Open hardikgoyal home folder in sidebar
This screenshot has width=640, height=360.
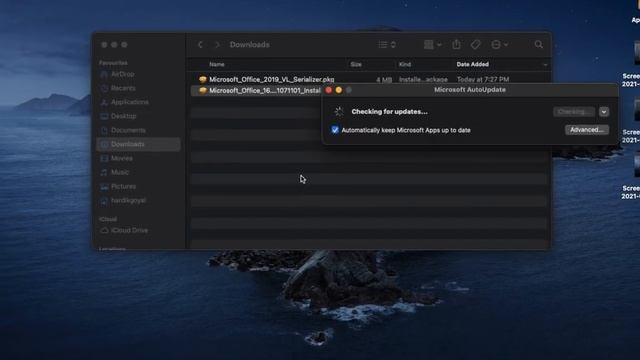(x=128, y=200)
